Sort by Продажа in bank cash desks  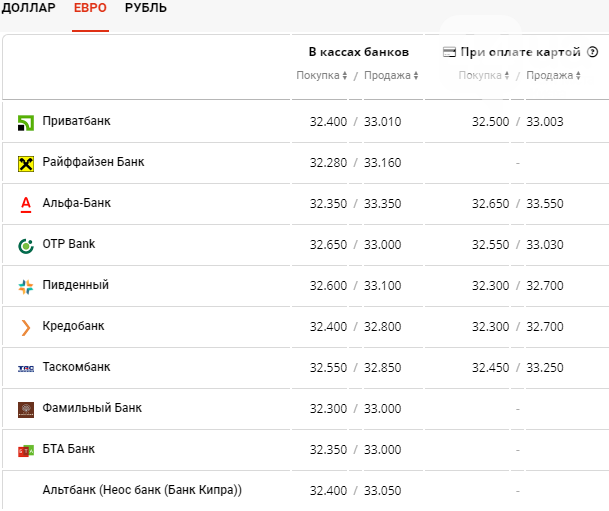(391, 75)
